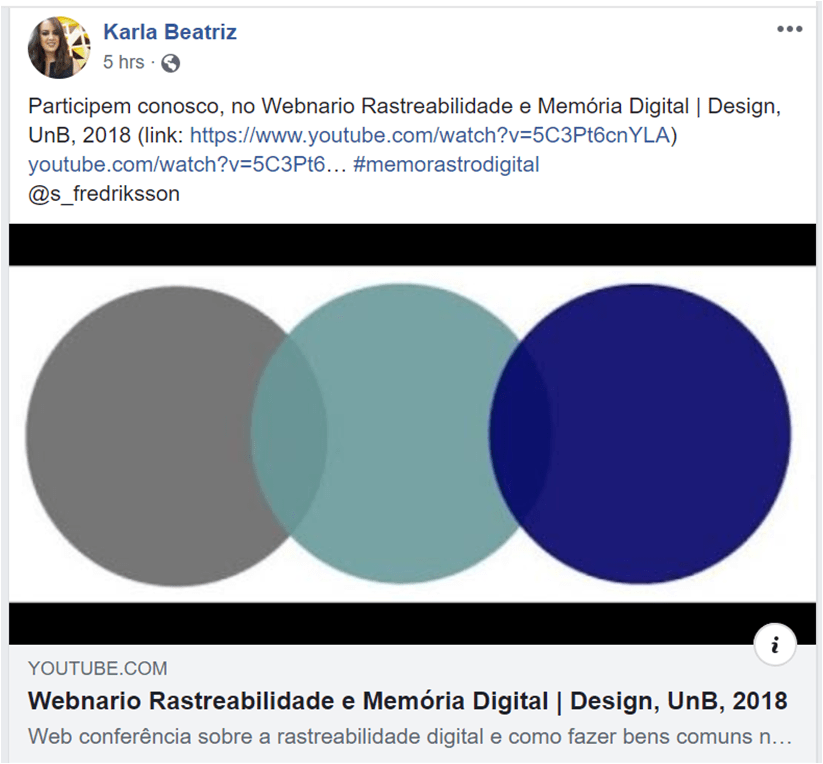Click the center of the teal circle
Screen dimensions: 823x764
point(400,433)
